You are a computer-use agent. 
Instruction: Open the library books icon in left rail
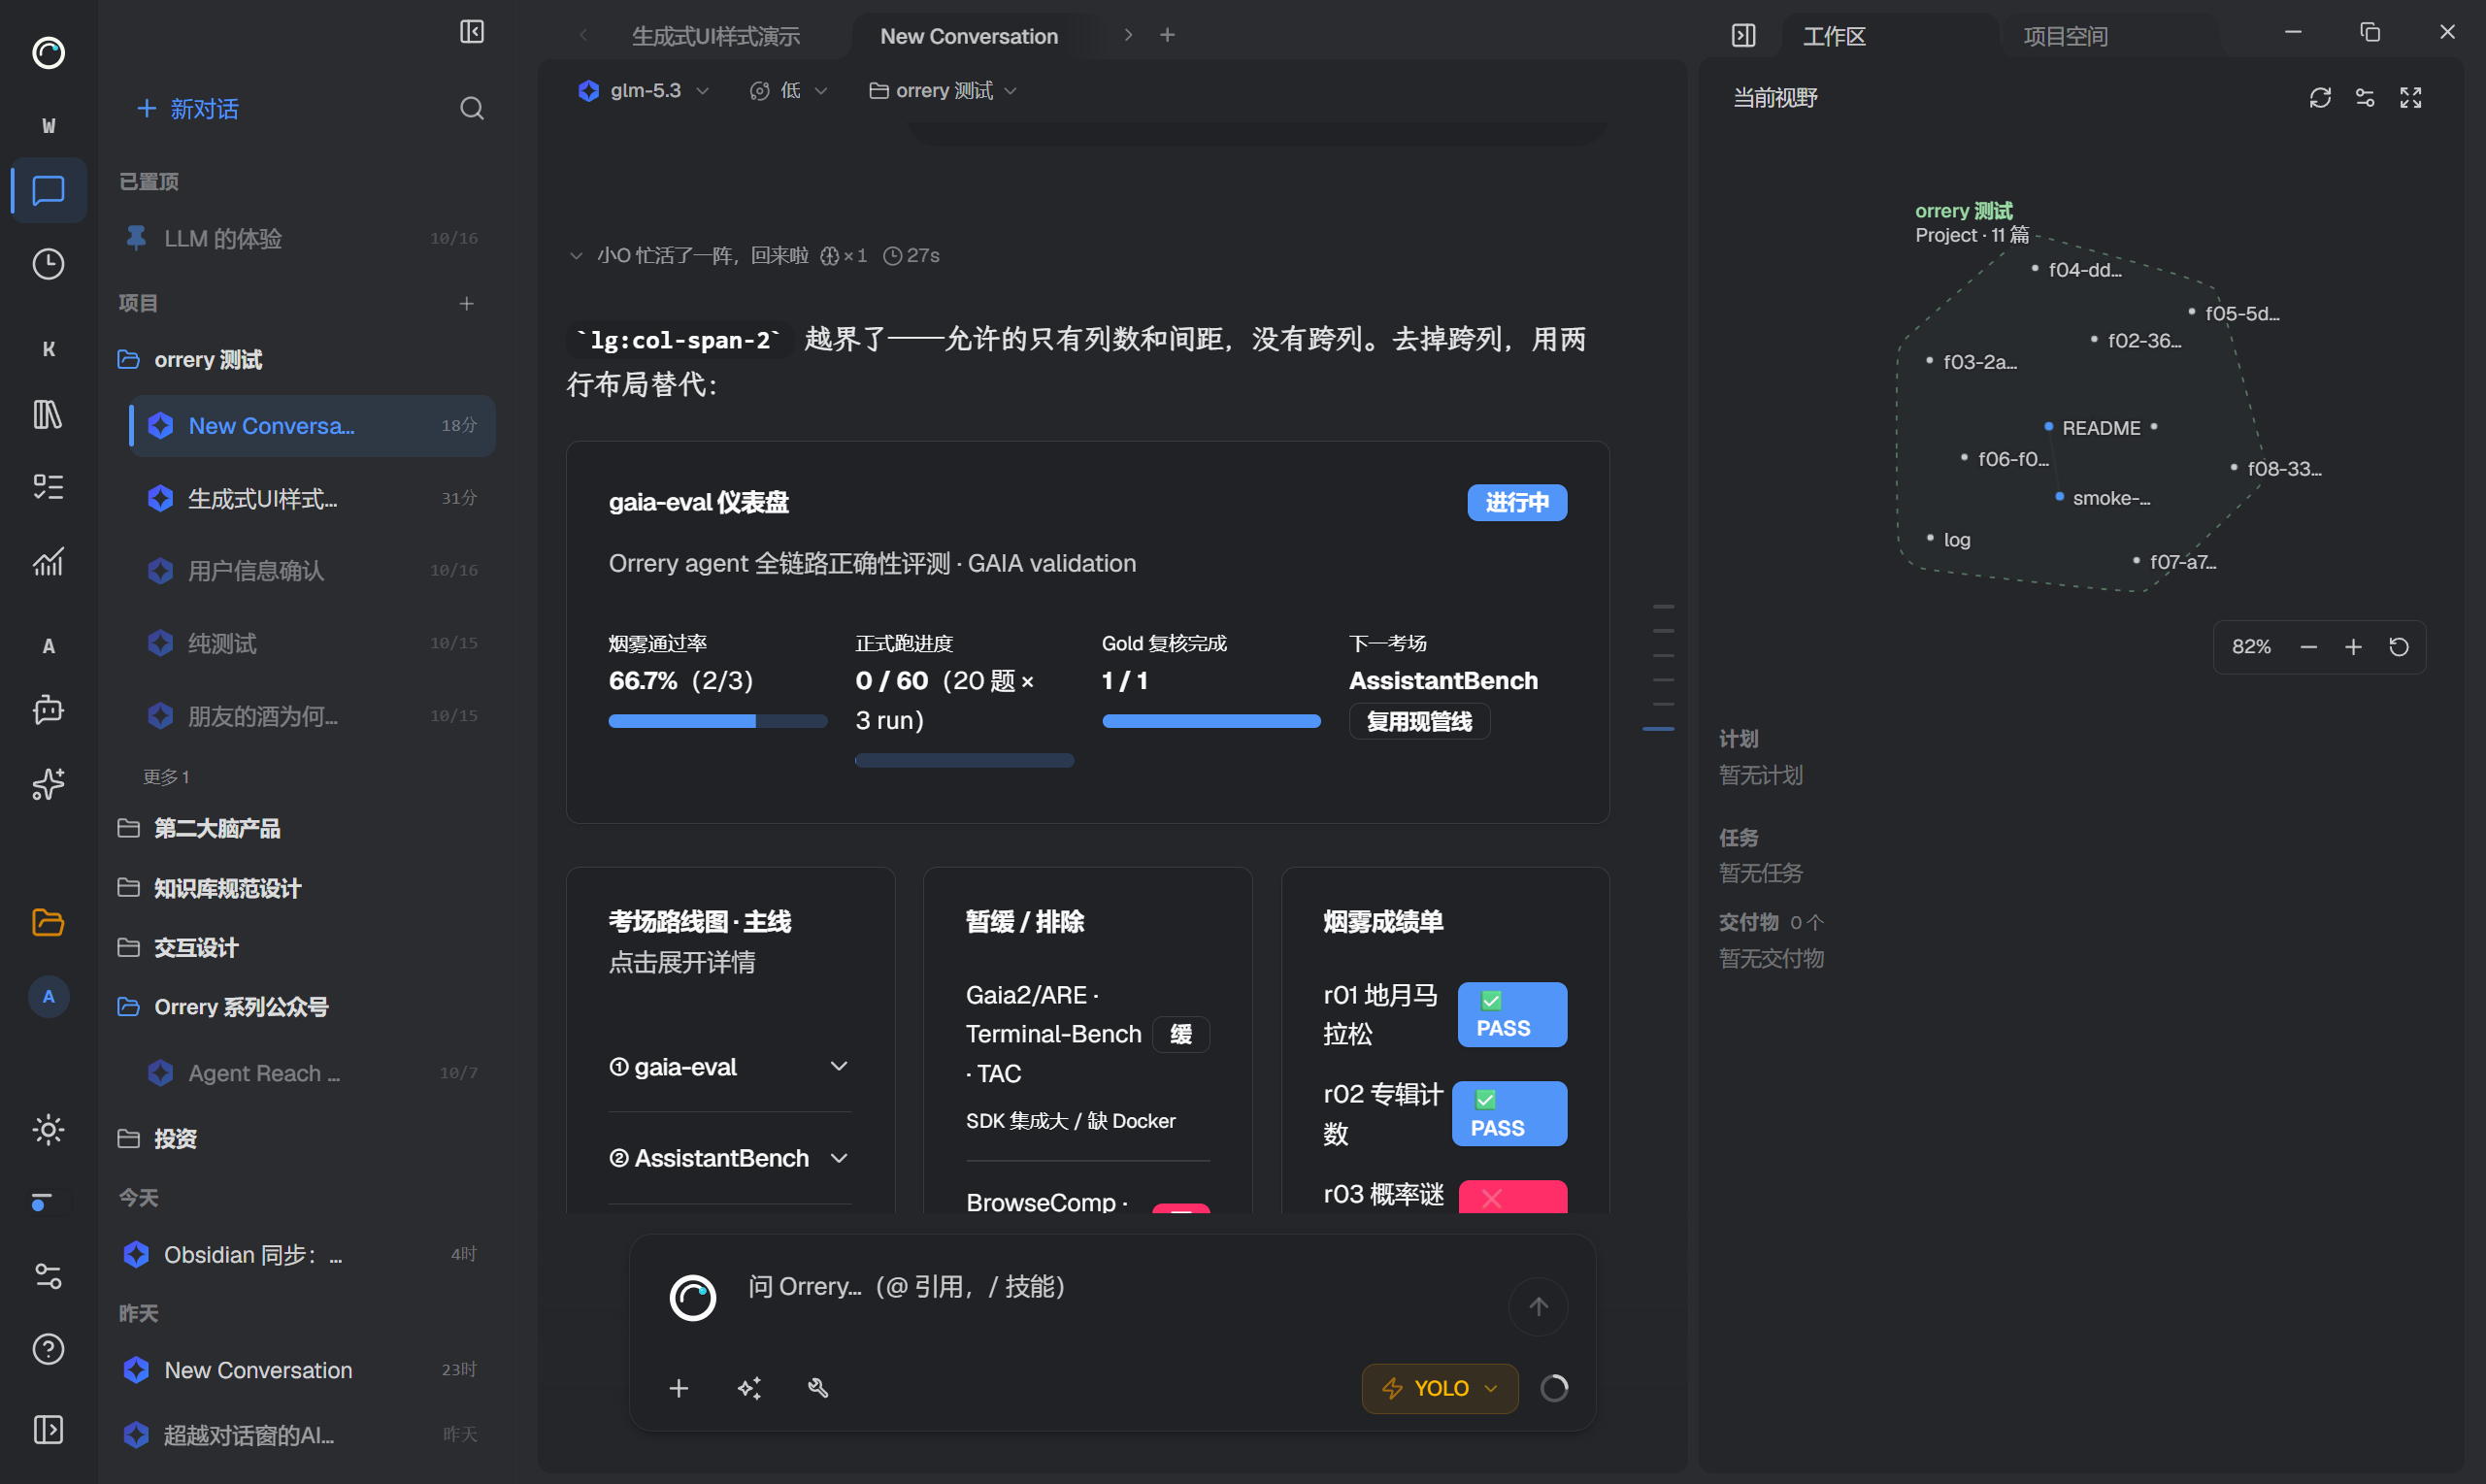48,413
